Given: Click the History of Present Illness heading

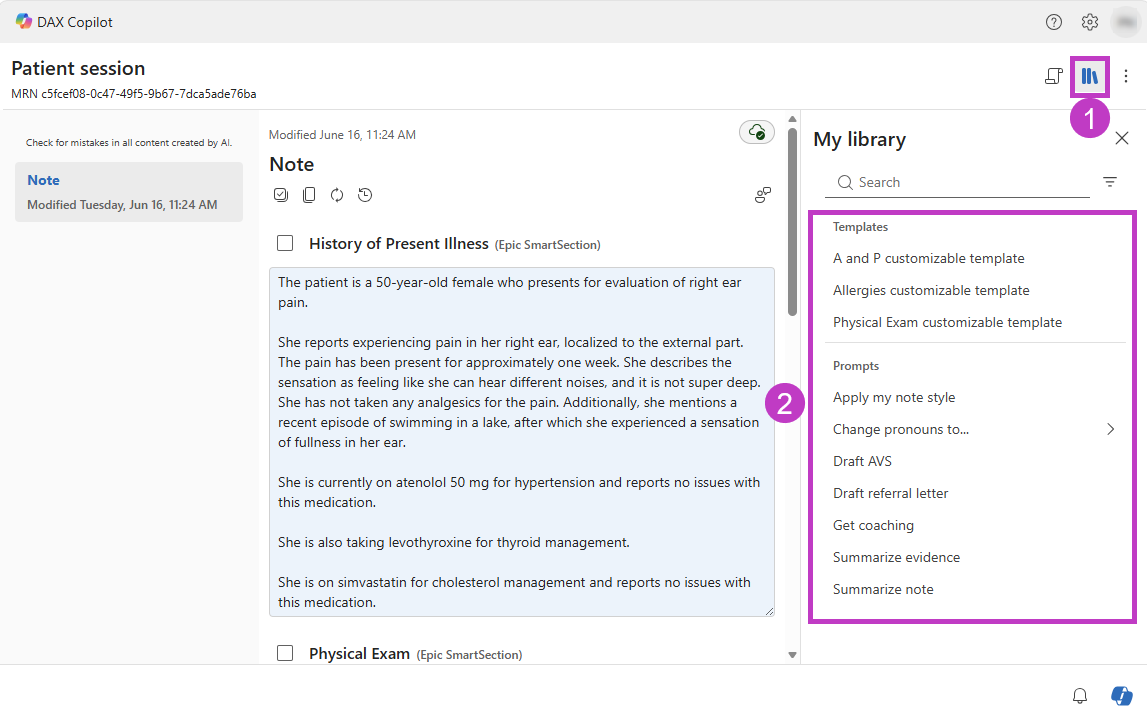Looking at the screenshot, I should tap(399, 244).
